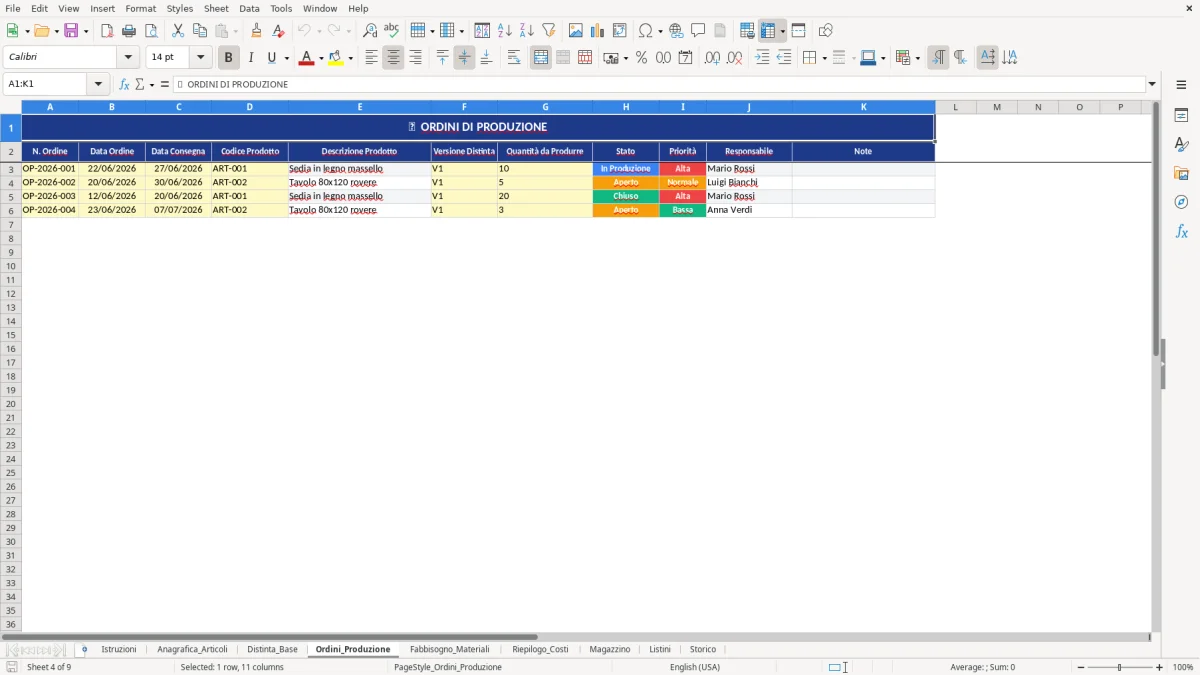Open the Borders dropdown arrow
Image resolution: width=1200 pixels, height=675 pixels.
coord(823,58)
